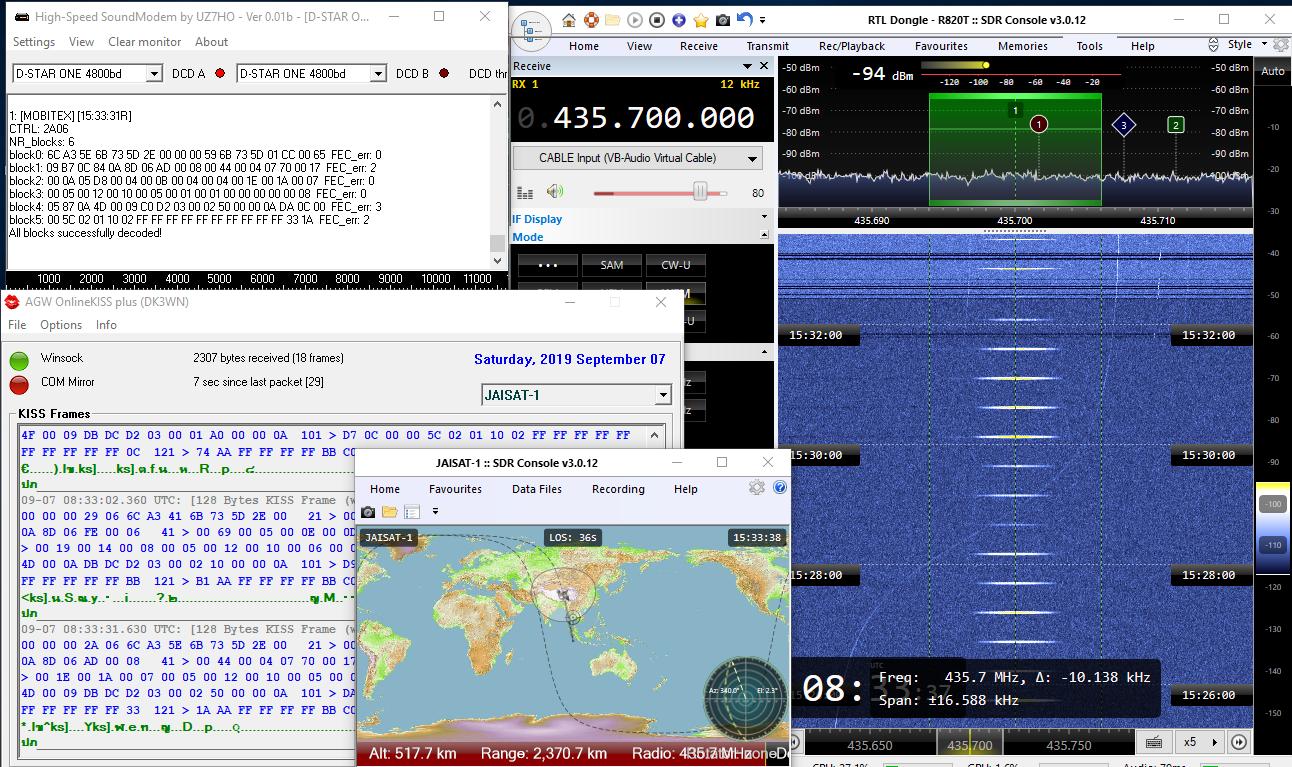Click the keyboard icon below the waterfall
Image resolution: width=1292 pixels, height=767 pixels.
pos(1154,742)
